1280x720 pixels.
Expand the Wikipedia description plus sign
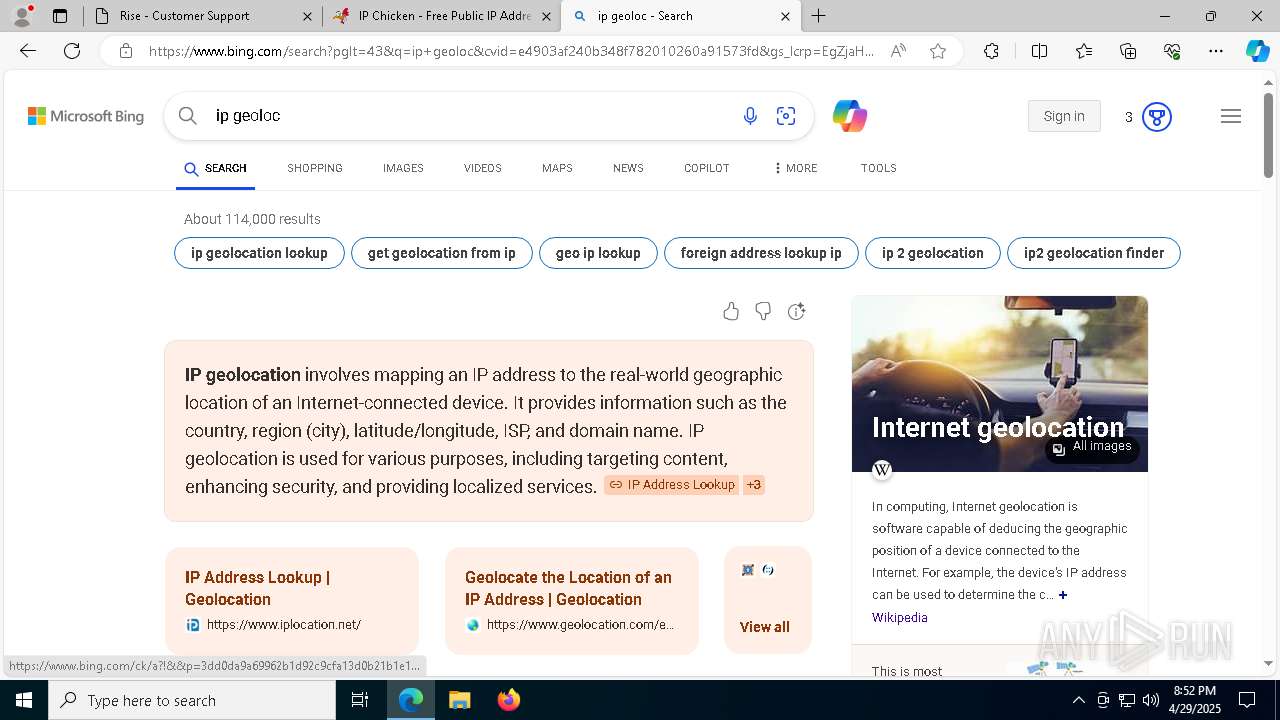[1063, 595]
